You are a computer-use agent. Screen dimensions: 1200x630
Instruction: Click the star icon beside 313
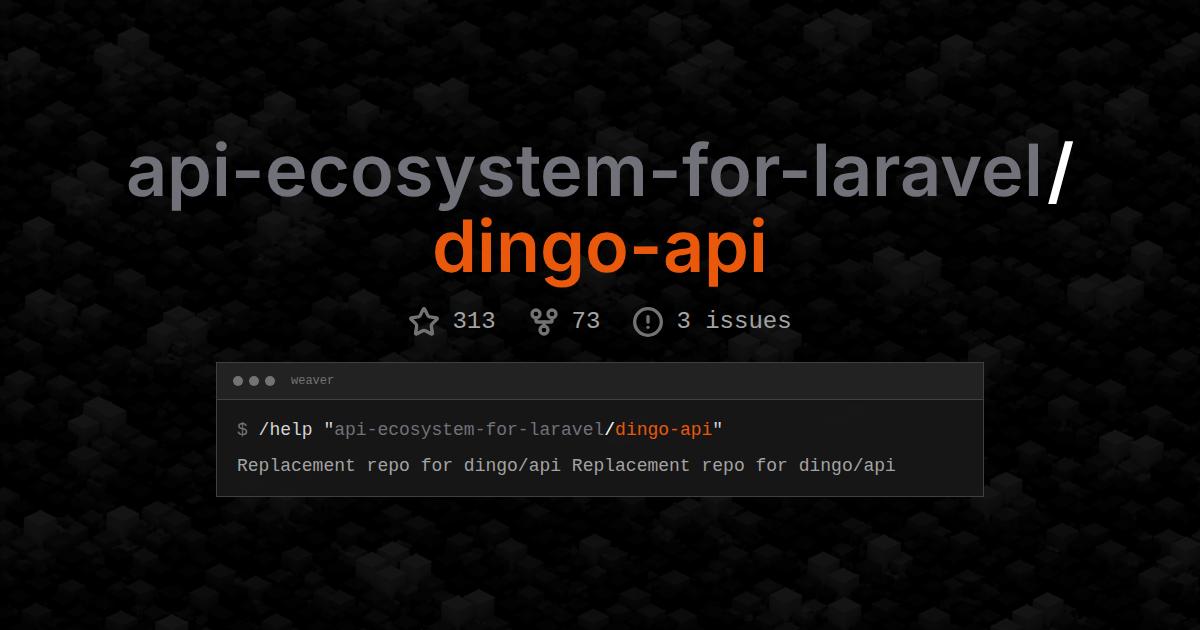click(424, 321)
